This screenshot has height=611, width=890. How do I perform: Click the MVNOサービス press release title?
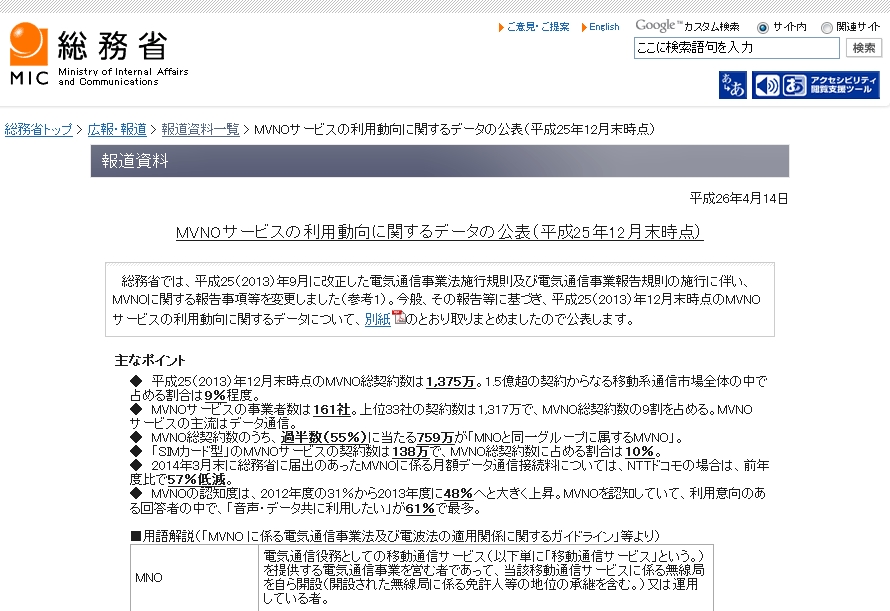pos(439,232)
